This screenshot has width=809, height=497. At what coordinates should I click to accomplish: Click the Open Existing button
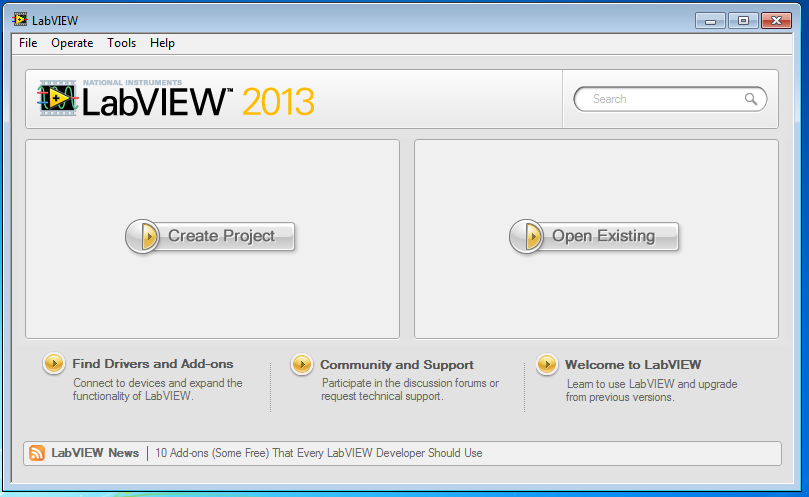tap(594, 236)
